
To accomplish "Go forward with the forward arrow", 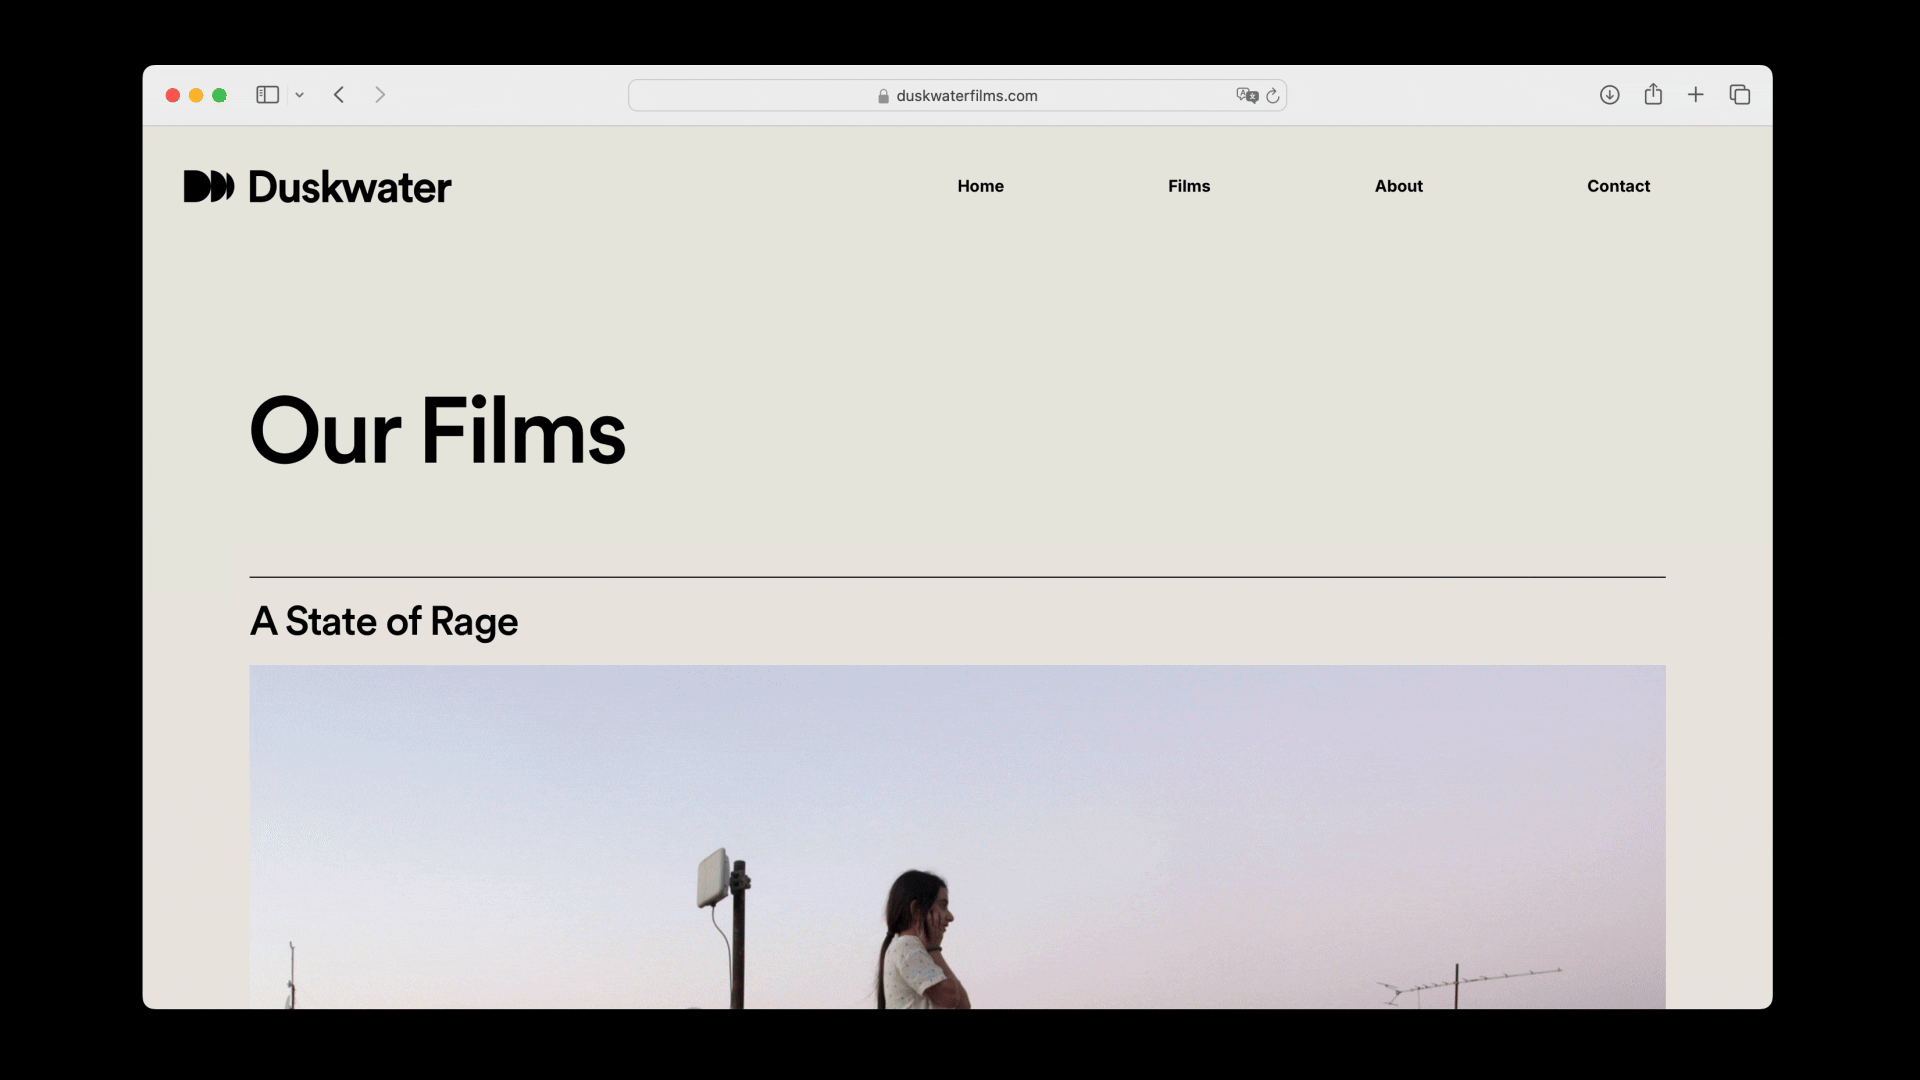I will point(380,95).
